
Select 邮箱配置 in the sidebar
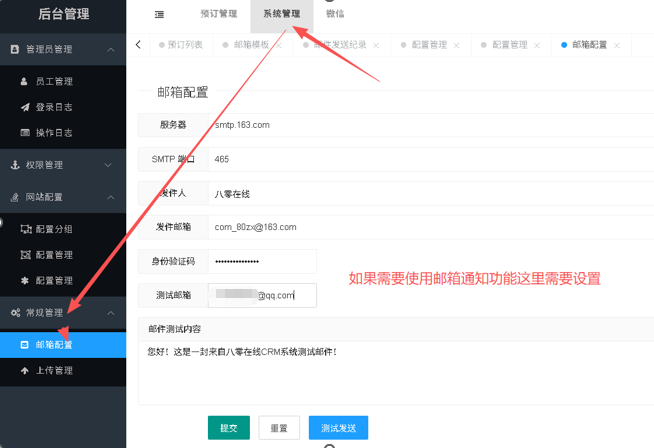pyautogui.click(x=53, y=345)
